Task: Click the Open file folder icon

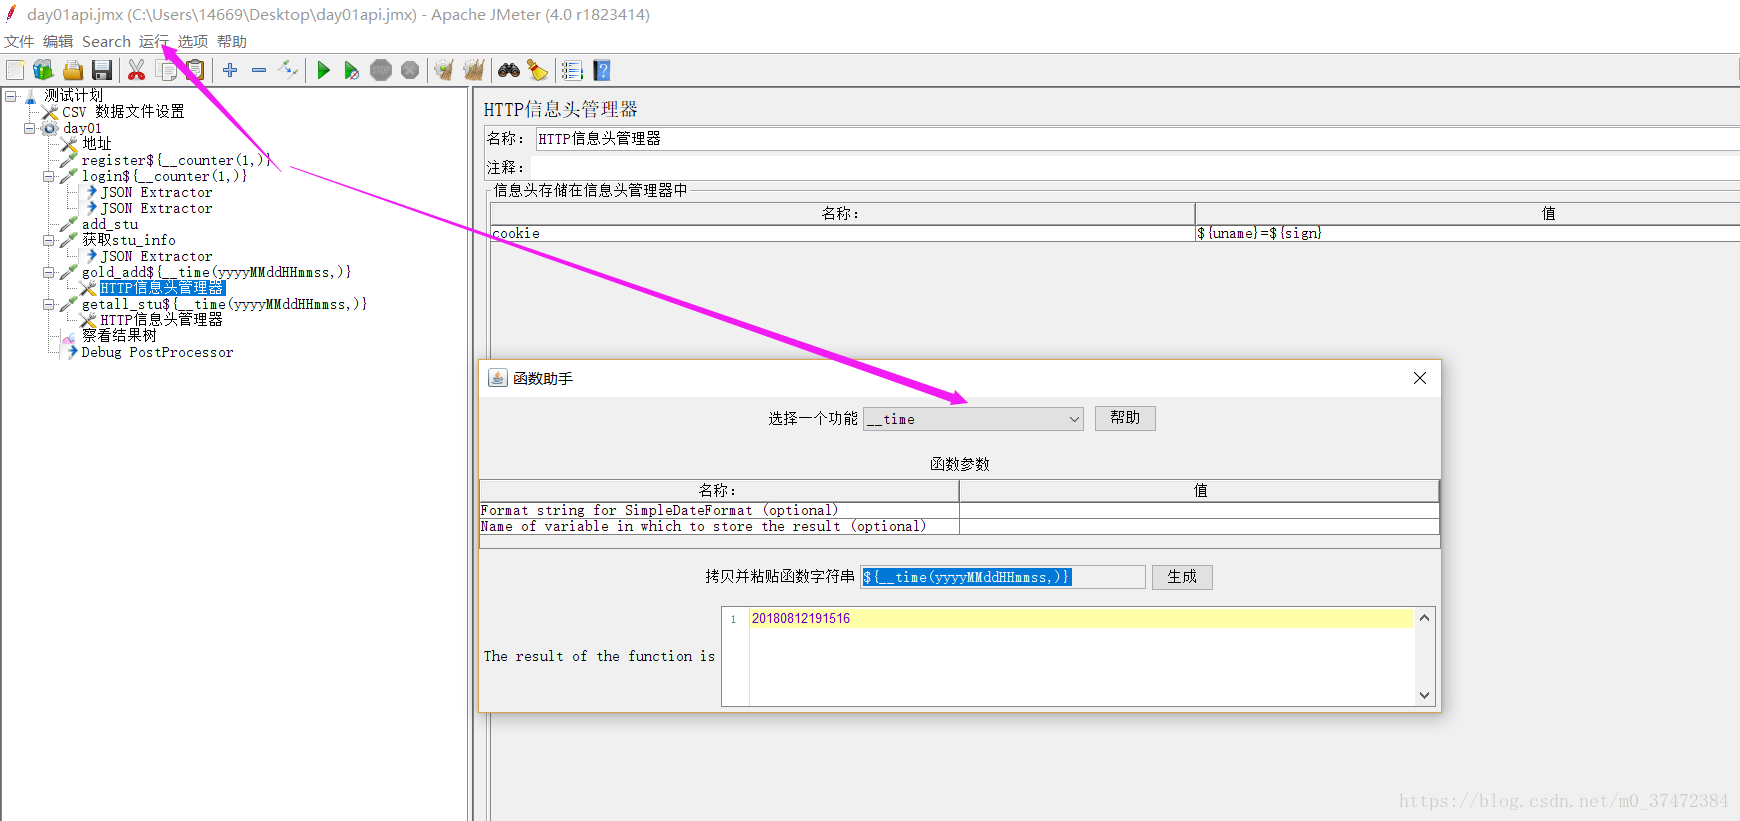Action: (x=72, y=70)
